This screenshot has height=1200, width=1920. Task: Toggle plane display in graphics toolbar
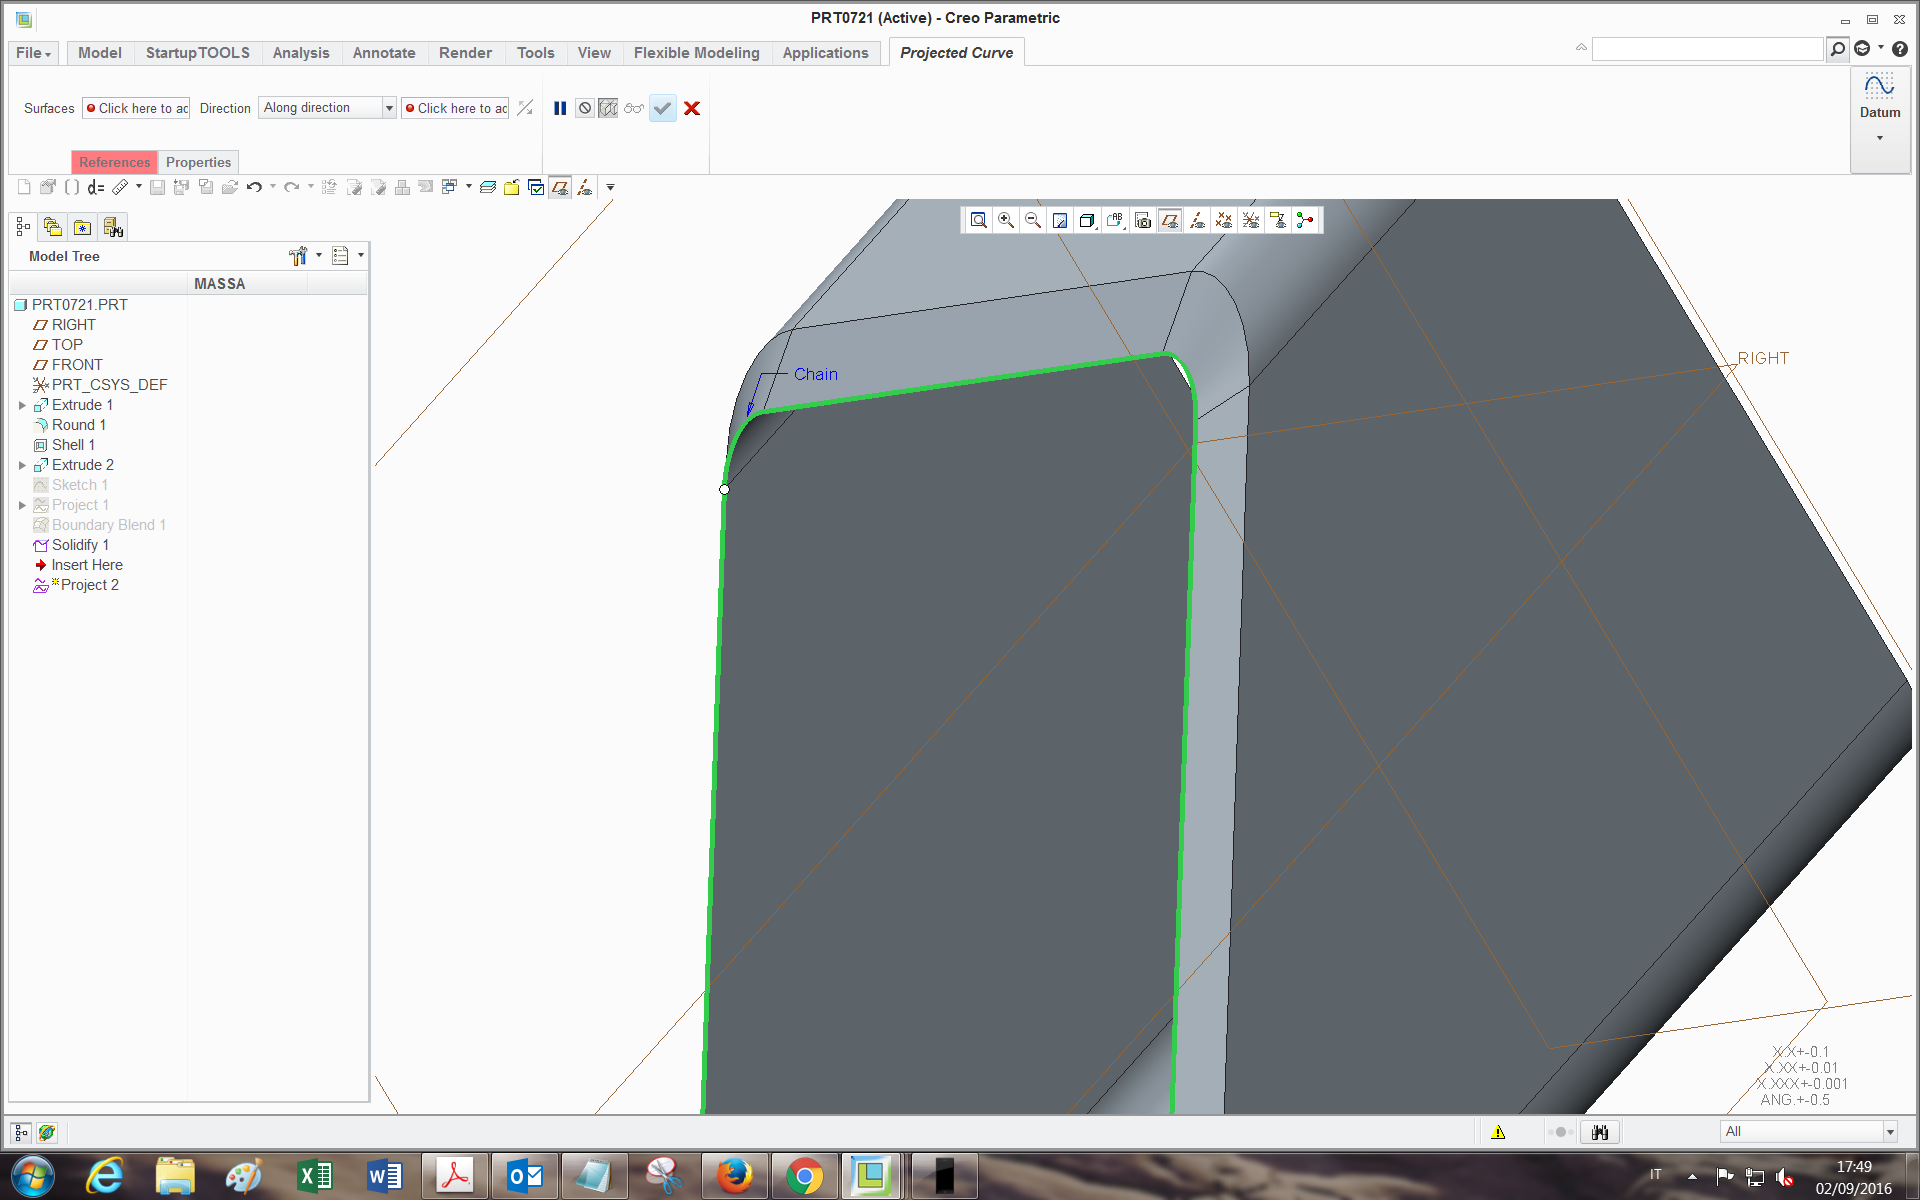click(1170, 220)
